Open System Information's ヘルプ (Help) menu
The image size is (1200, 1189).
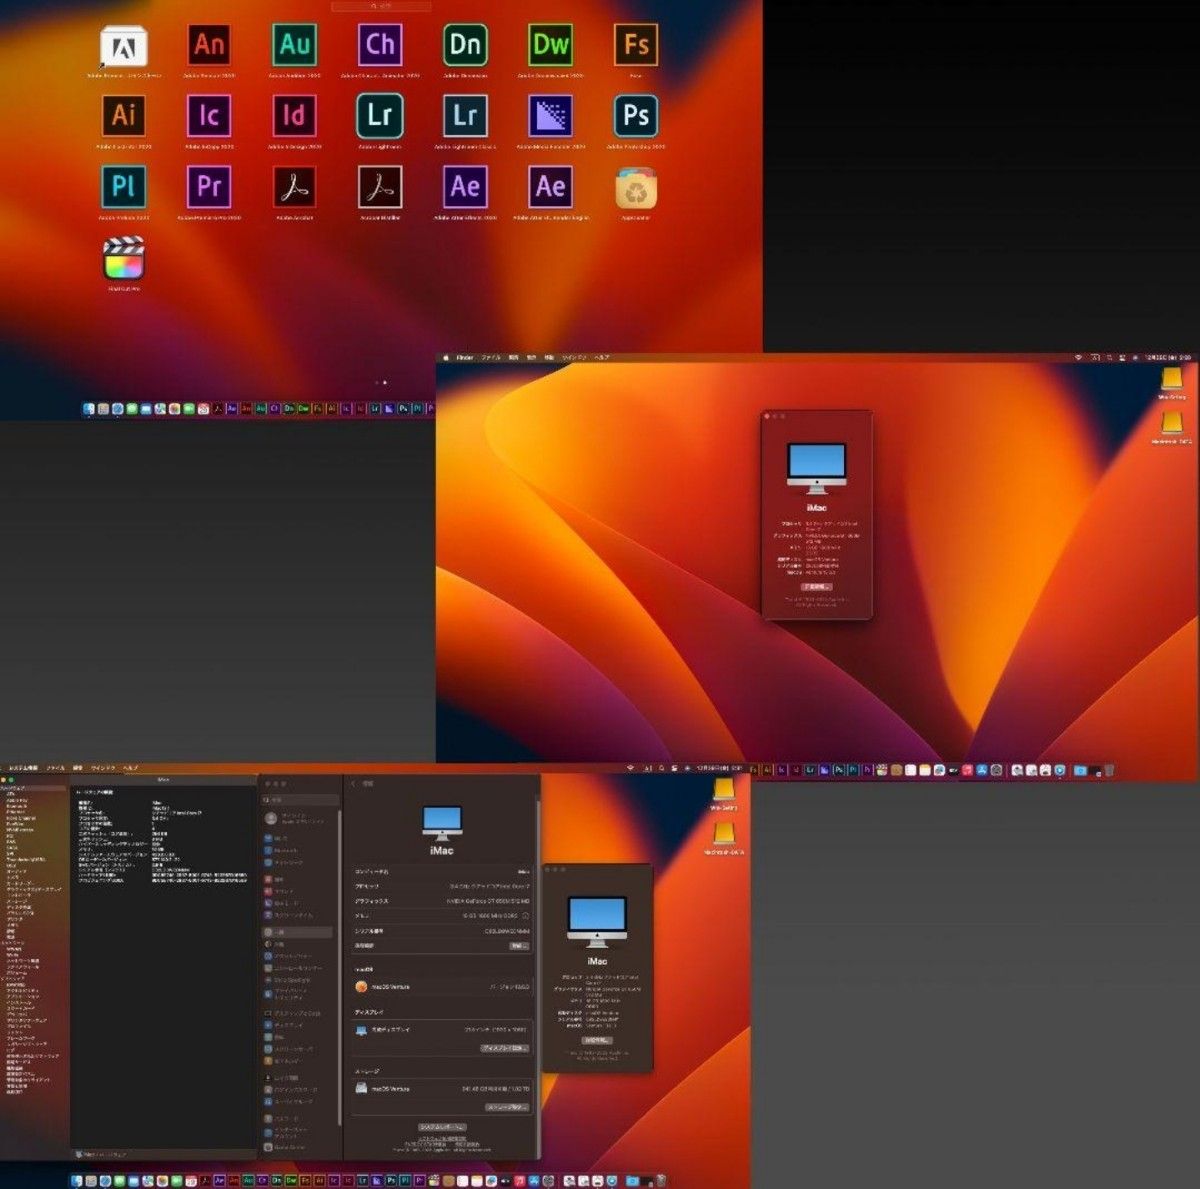(x=130, y=768)
